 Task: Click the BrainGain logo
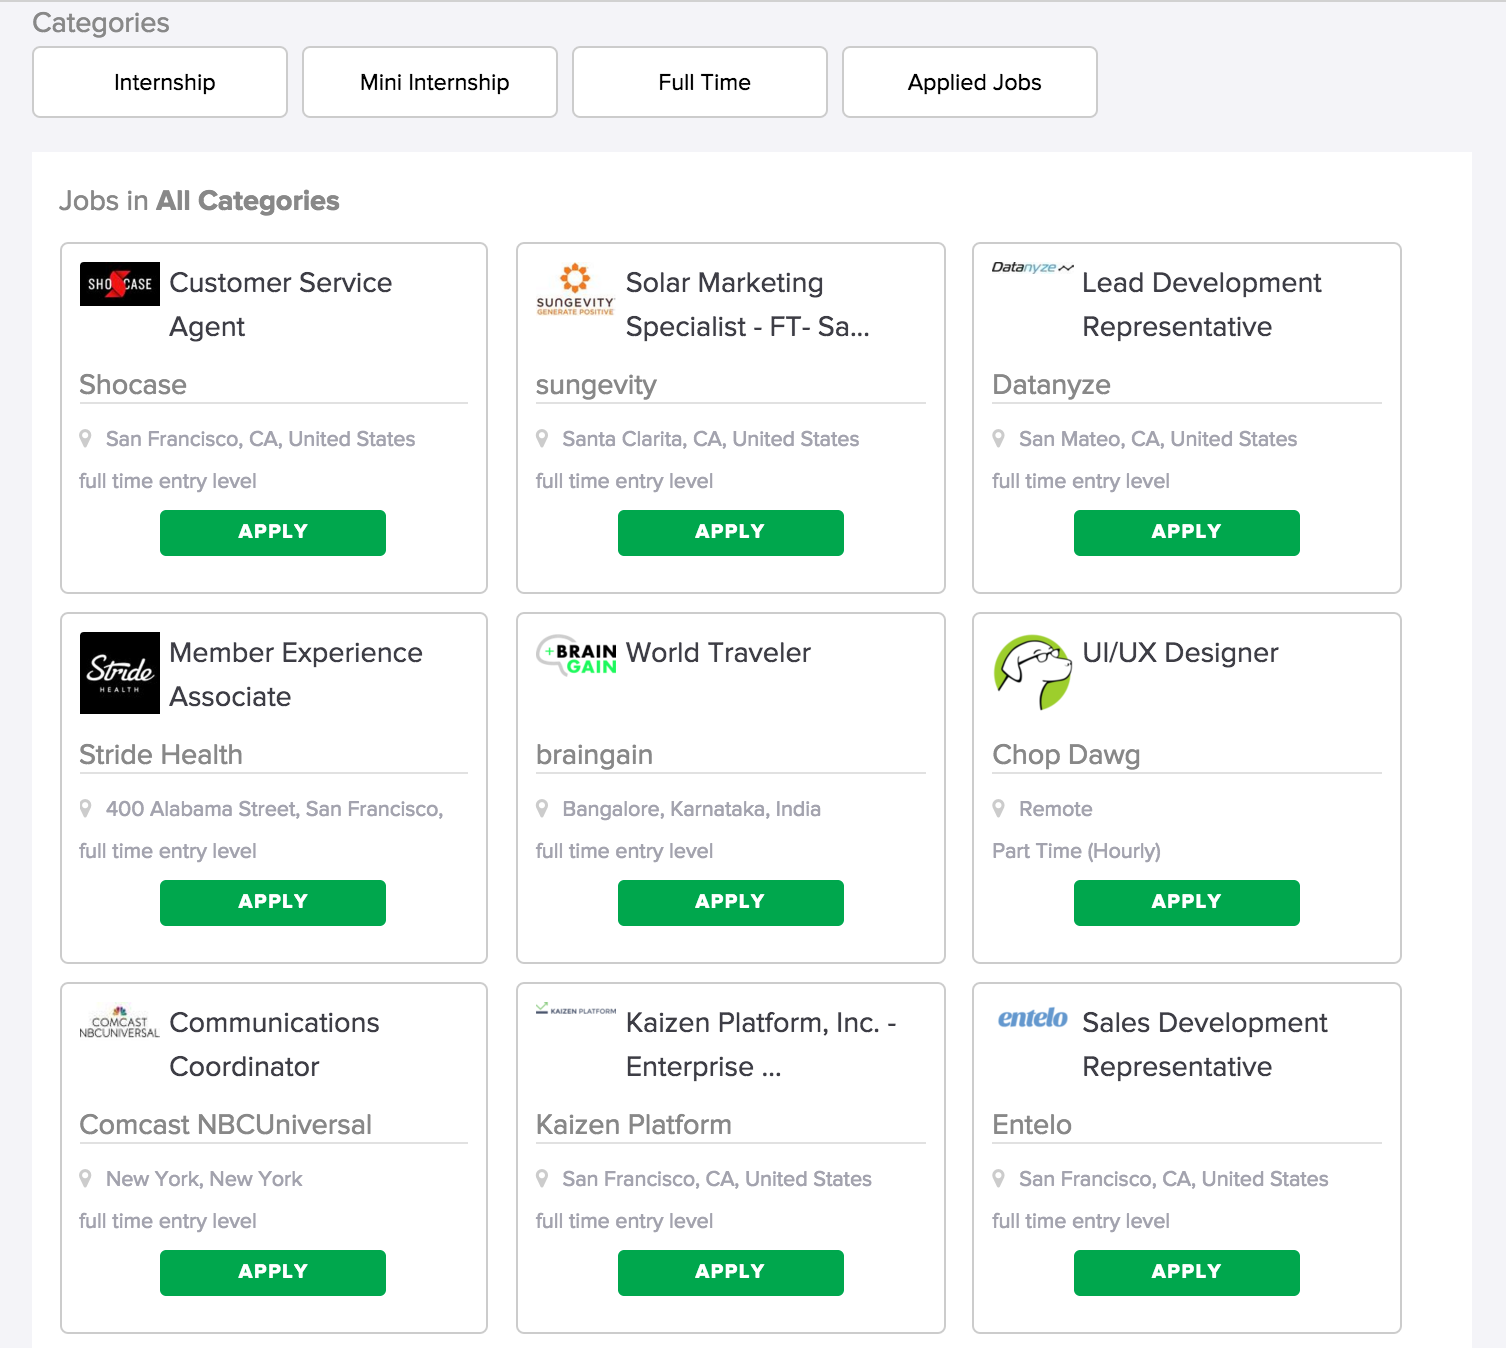pyautogui.click(x=577, y=655)
